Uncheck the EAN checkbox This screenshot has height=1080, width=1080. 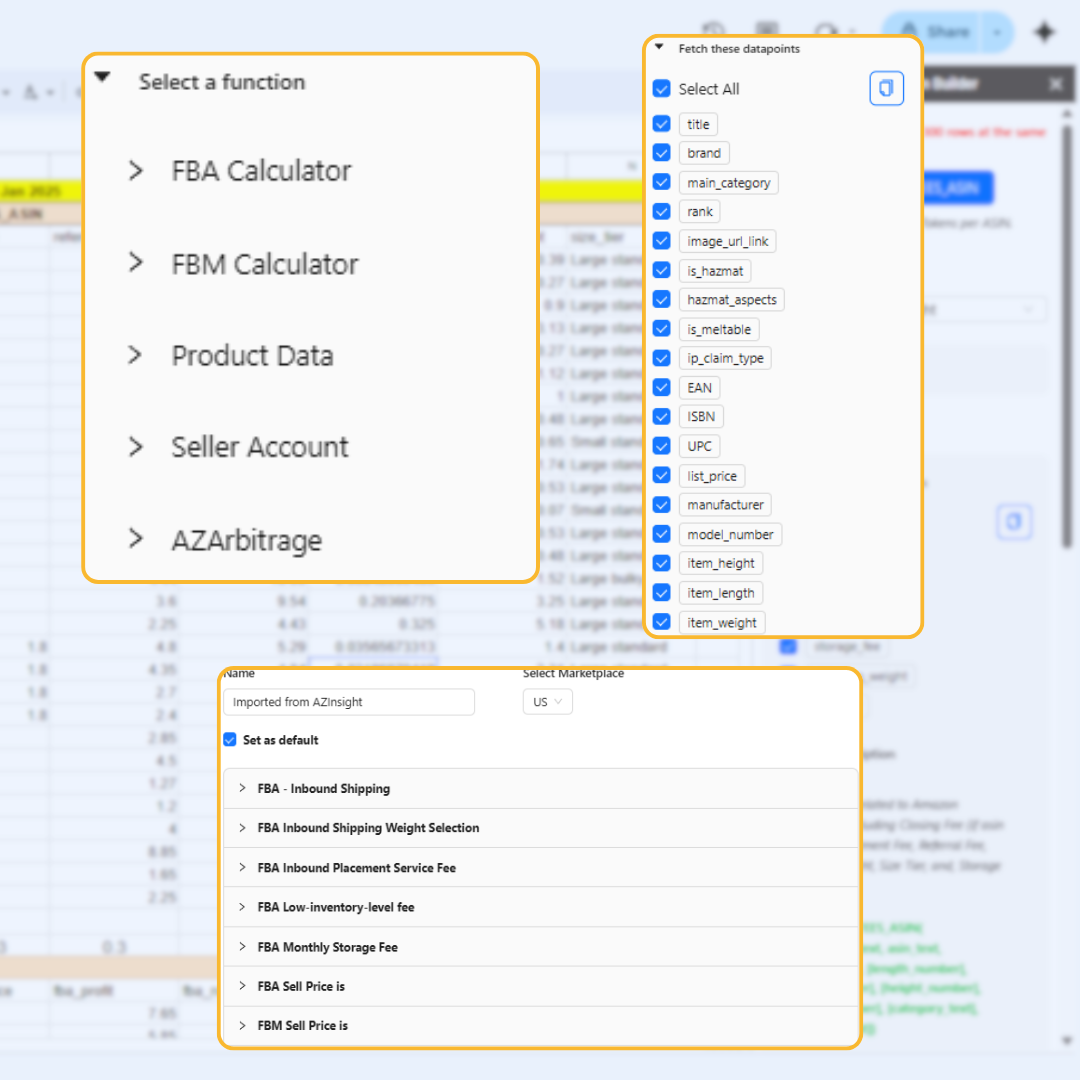[x=661, y=388]
